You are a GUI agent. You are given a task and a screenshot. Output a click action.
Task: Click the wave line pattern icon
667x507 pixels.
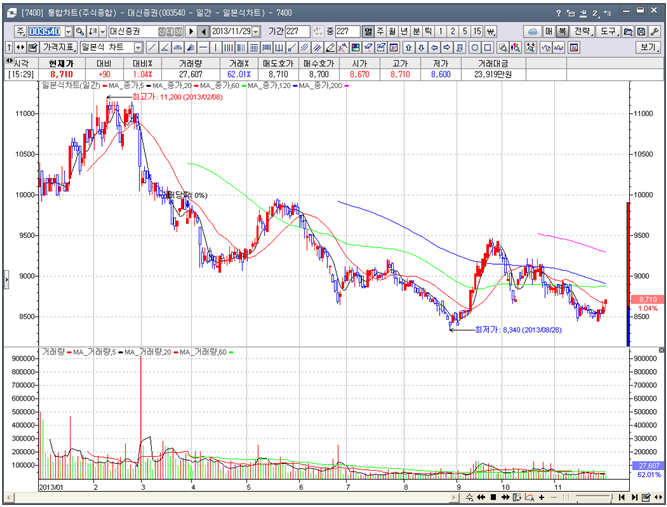pos(558,47)
